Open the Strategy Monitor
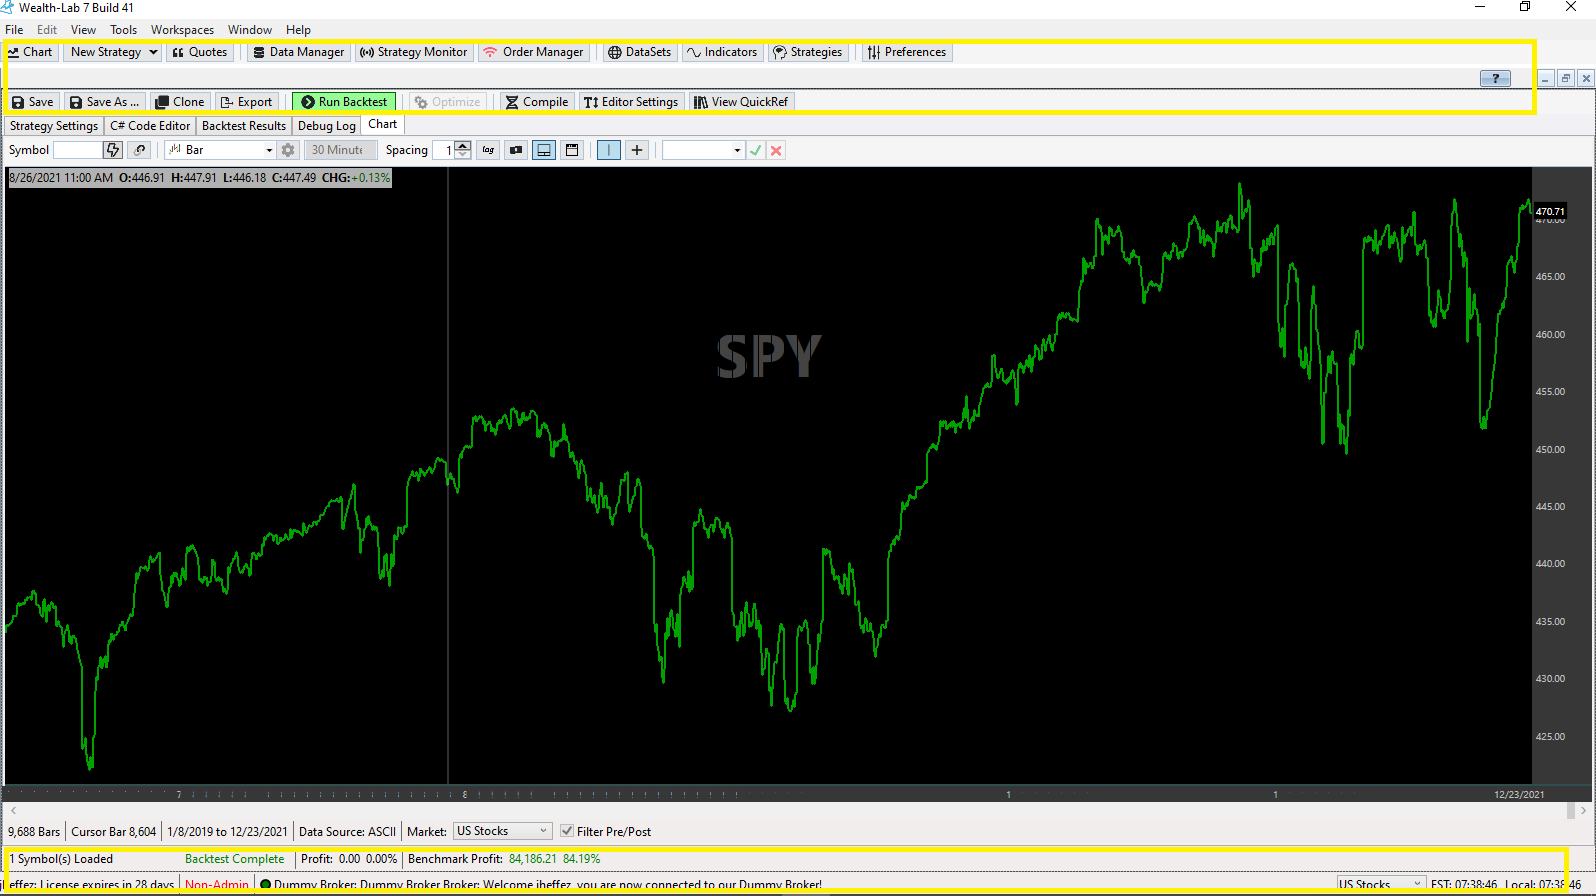Viewport: 1596px width, 896px height. pos(413,52)
